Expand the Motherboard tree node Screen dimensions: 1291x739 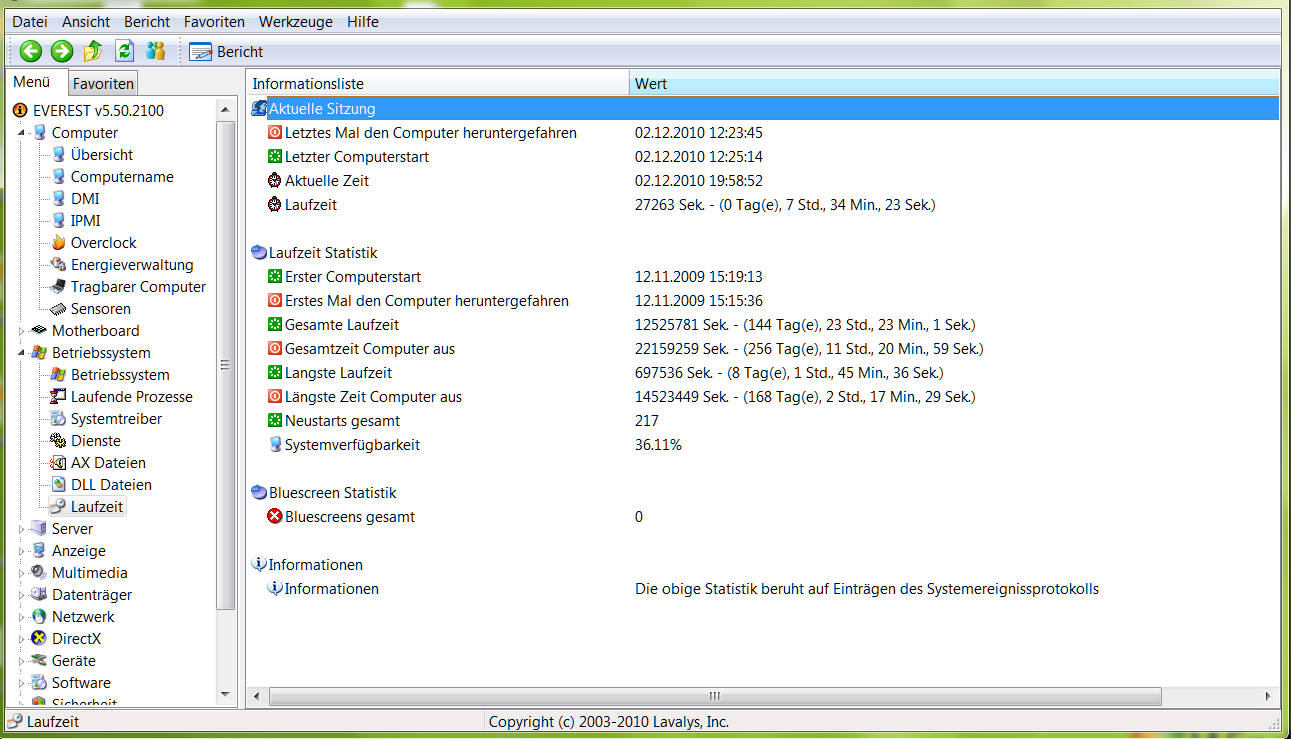pyautogui.click(x=22, y=331)
